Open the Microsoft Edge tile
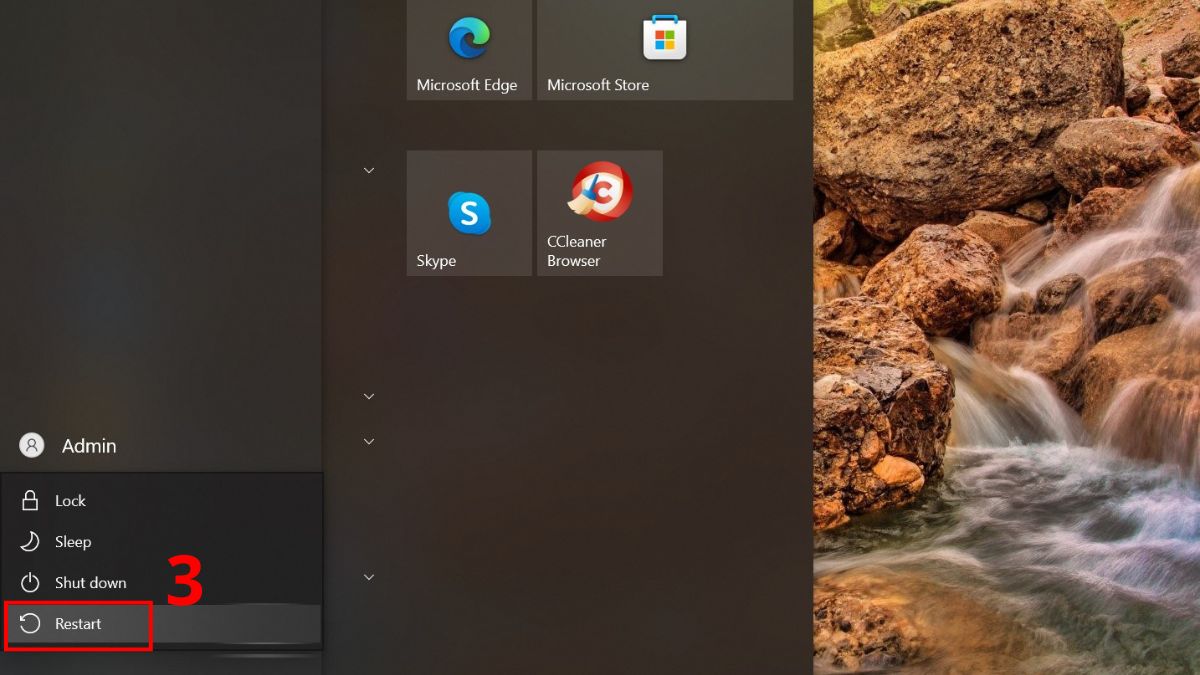This screenshot has width=1200, height=675. tap(469, 50)
